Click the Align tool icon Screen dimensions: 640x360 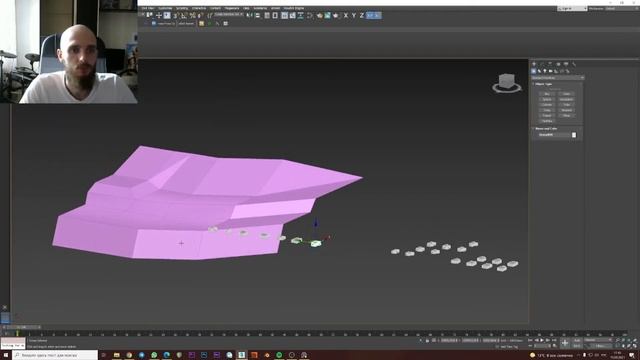[258, 16]
